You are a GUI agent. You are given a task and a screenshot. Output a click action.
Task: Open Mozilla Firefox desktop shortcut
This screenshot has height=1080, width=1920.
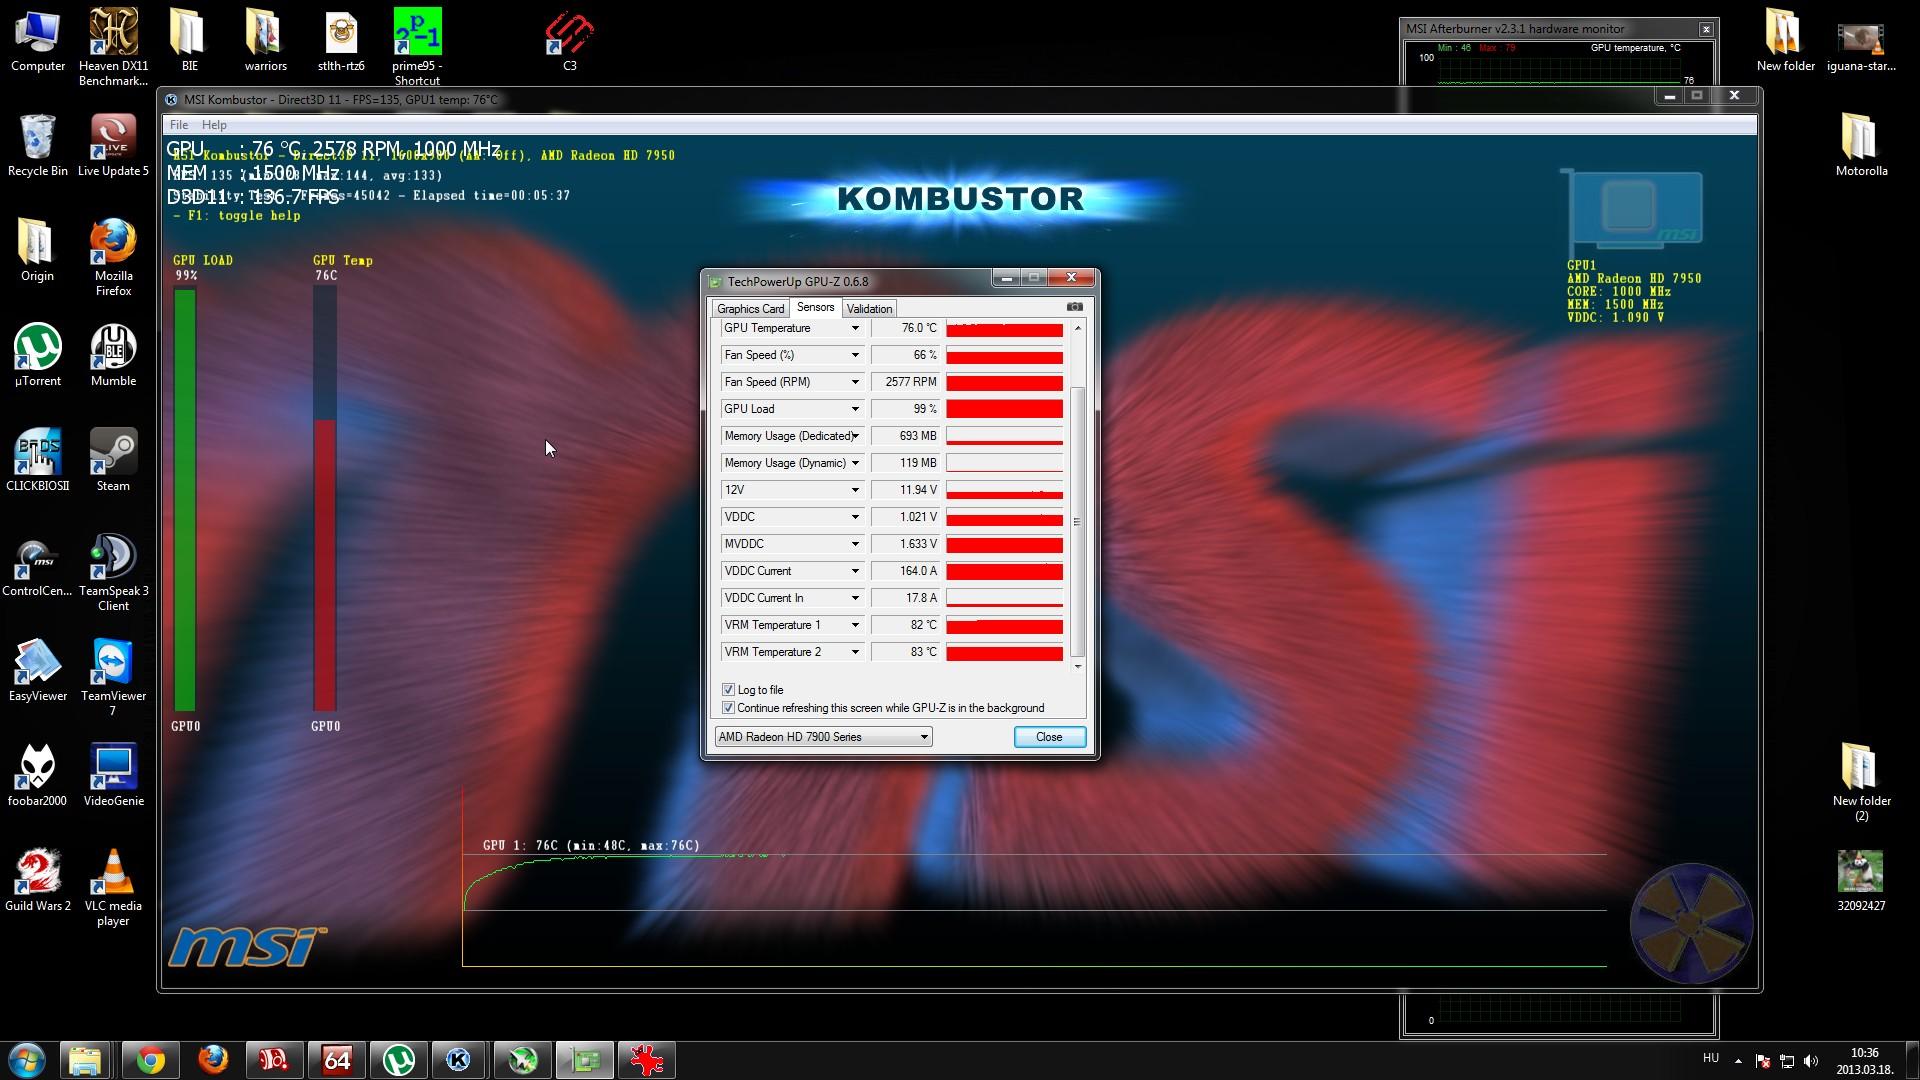(113, 257)
